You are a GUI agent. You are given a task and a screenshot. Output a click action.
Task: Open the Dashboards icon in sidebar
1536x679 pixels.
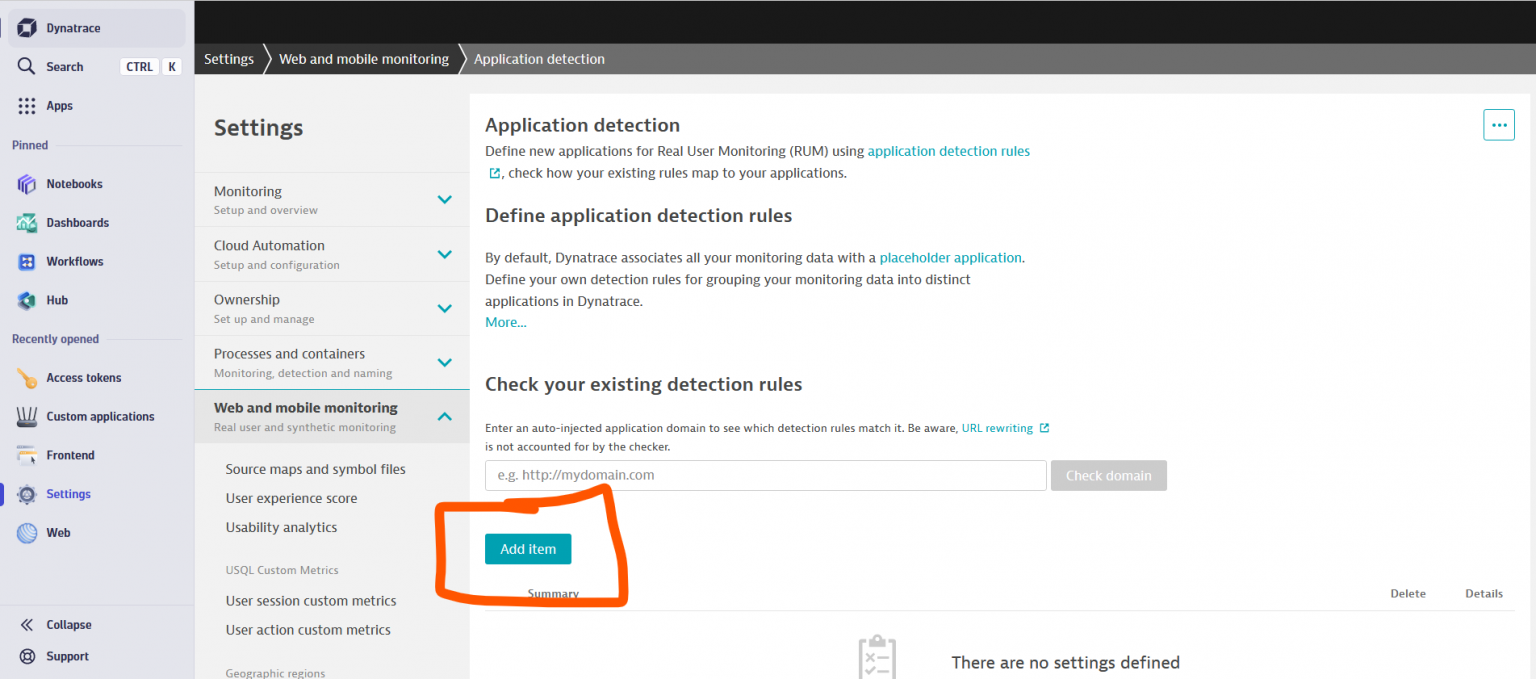click(x=27, y=223)
